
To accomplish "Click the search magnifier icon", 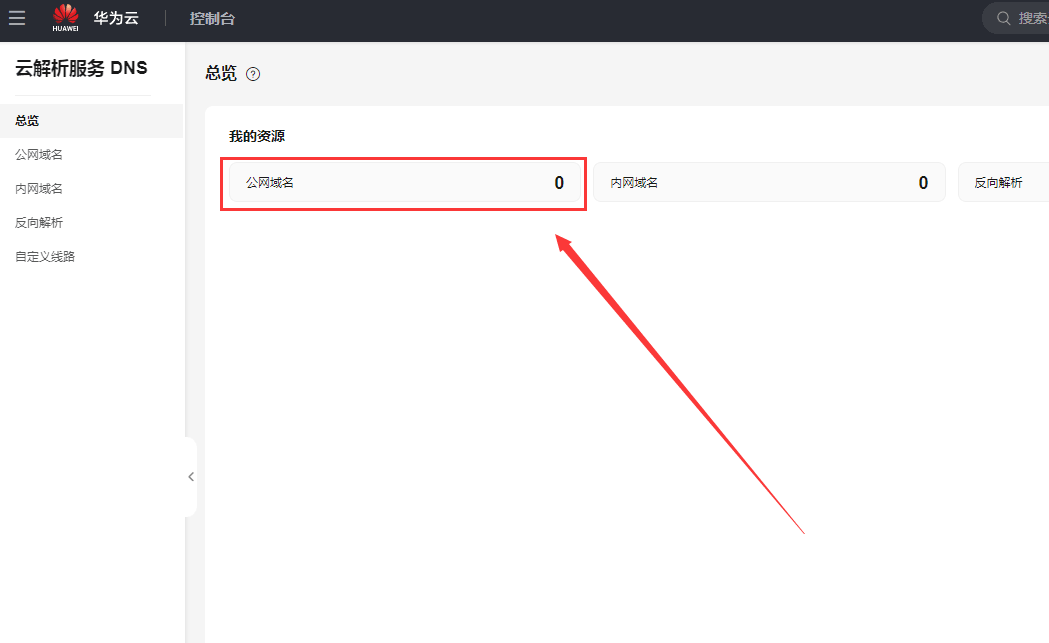I will pyautogui.click(x=1003, y=18).
